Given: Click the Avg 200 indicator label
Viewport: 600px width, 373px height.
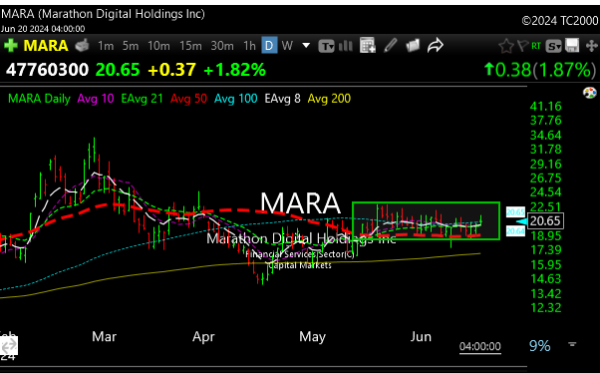Looking at the screenshot, I should [x=329, y=99].
